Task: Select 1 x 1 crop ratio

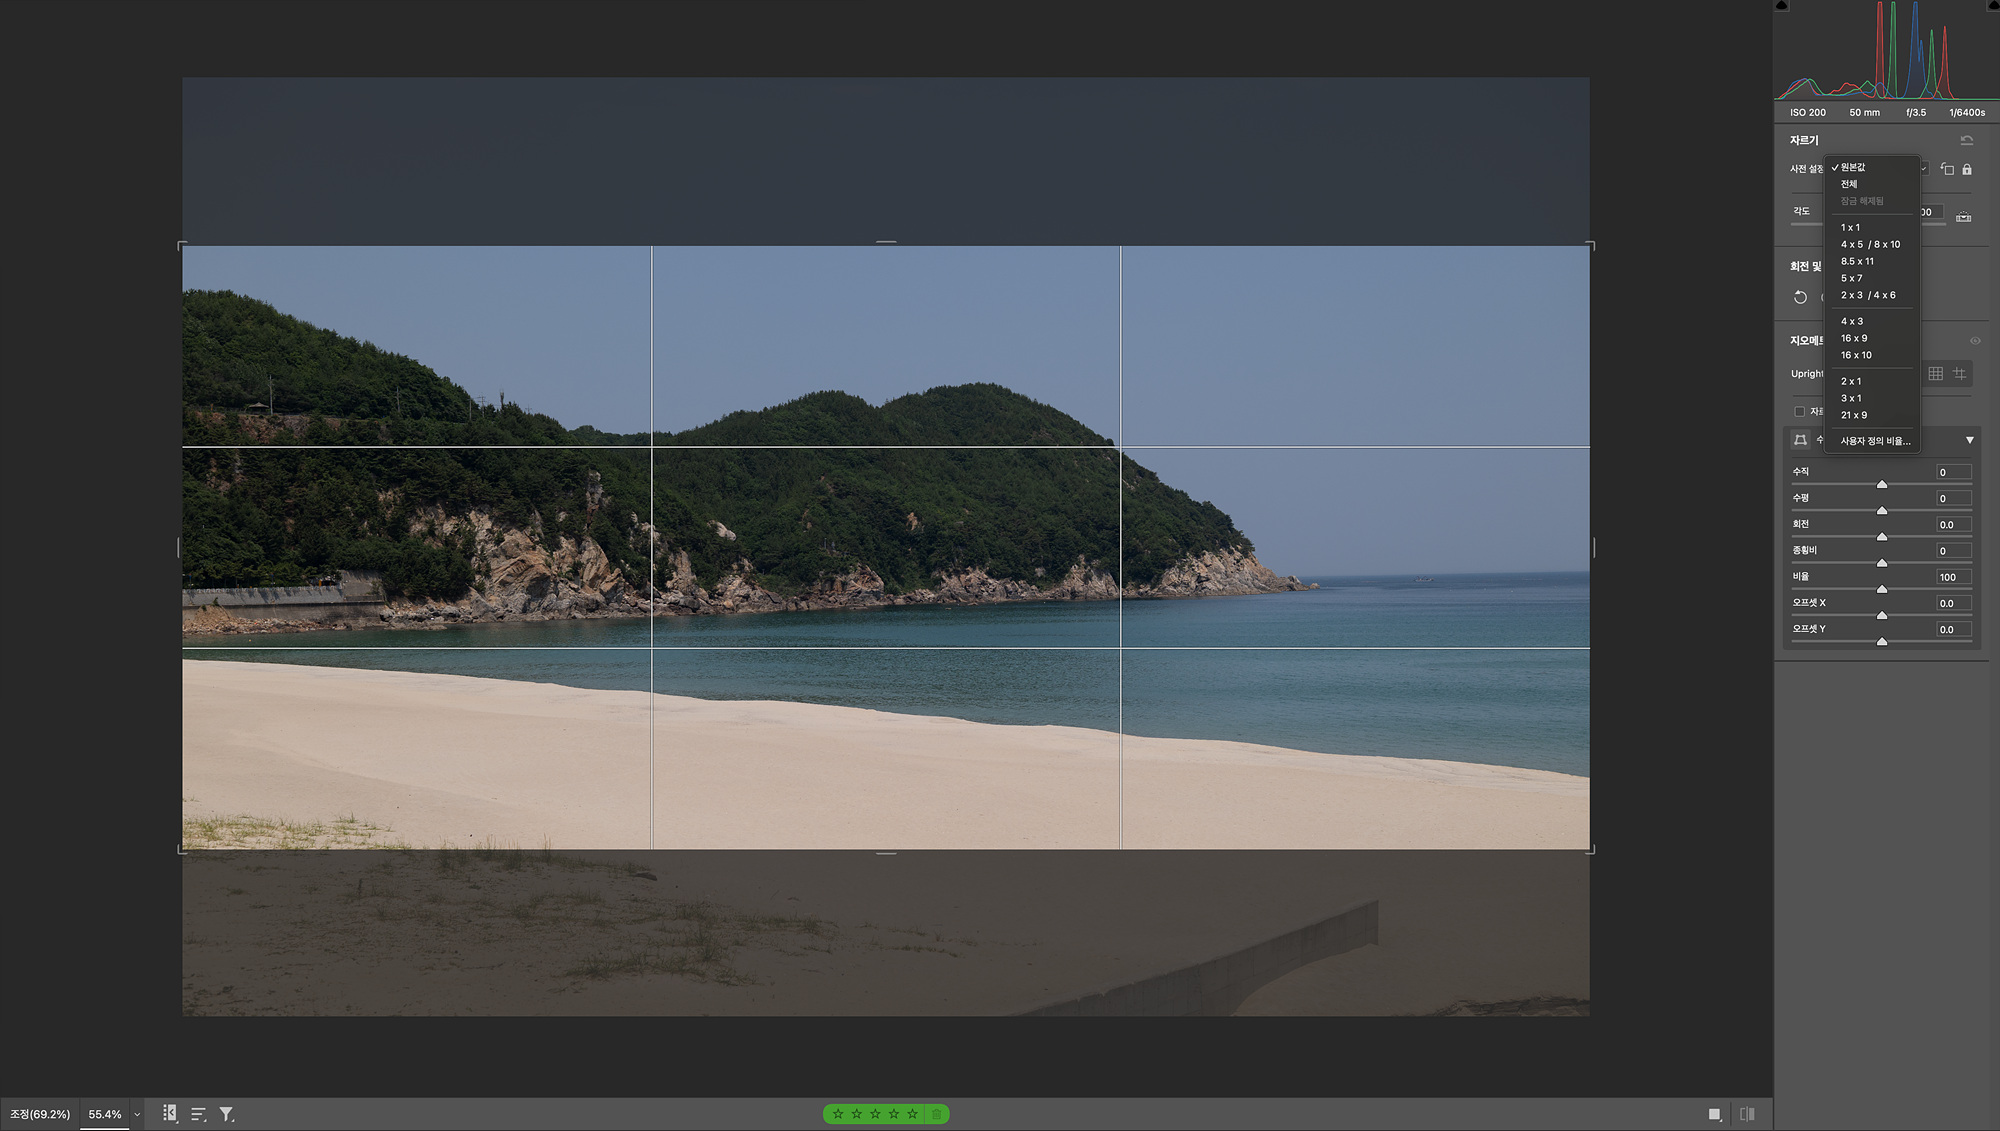Action: point(1850,227)
